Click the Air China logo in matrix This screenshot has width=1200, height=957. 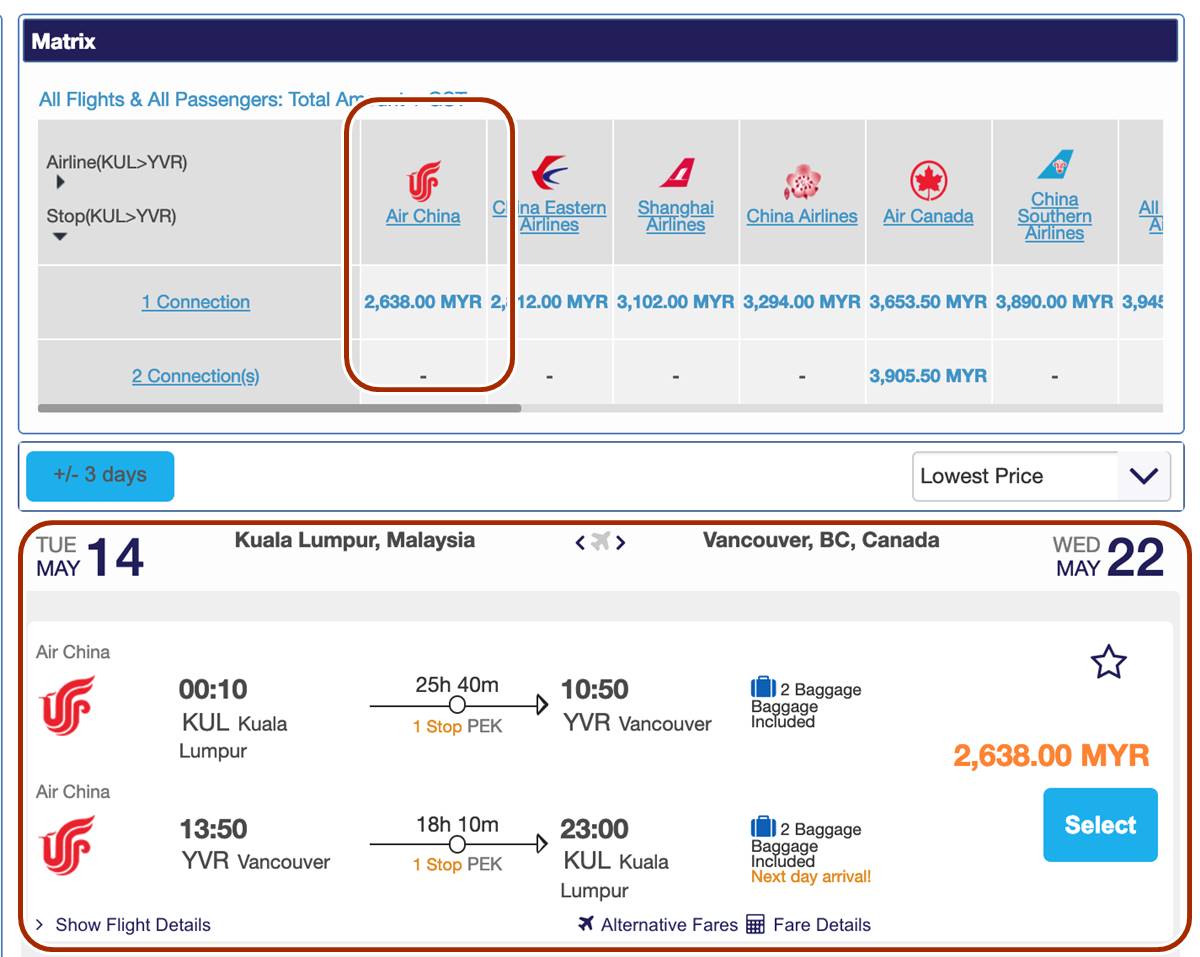tap(423, 182)
